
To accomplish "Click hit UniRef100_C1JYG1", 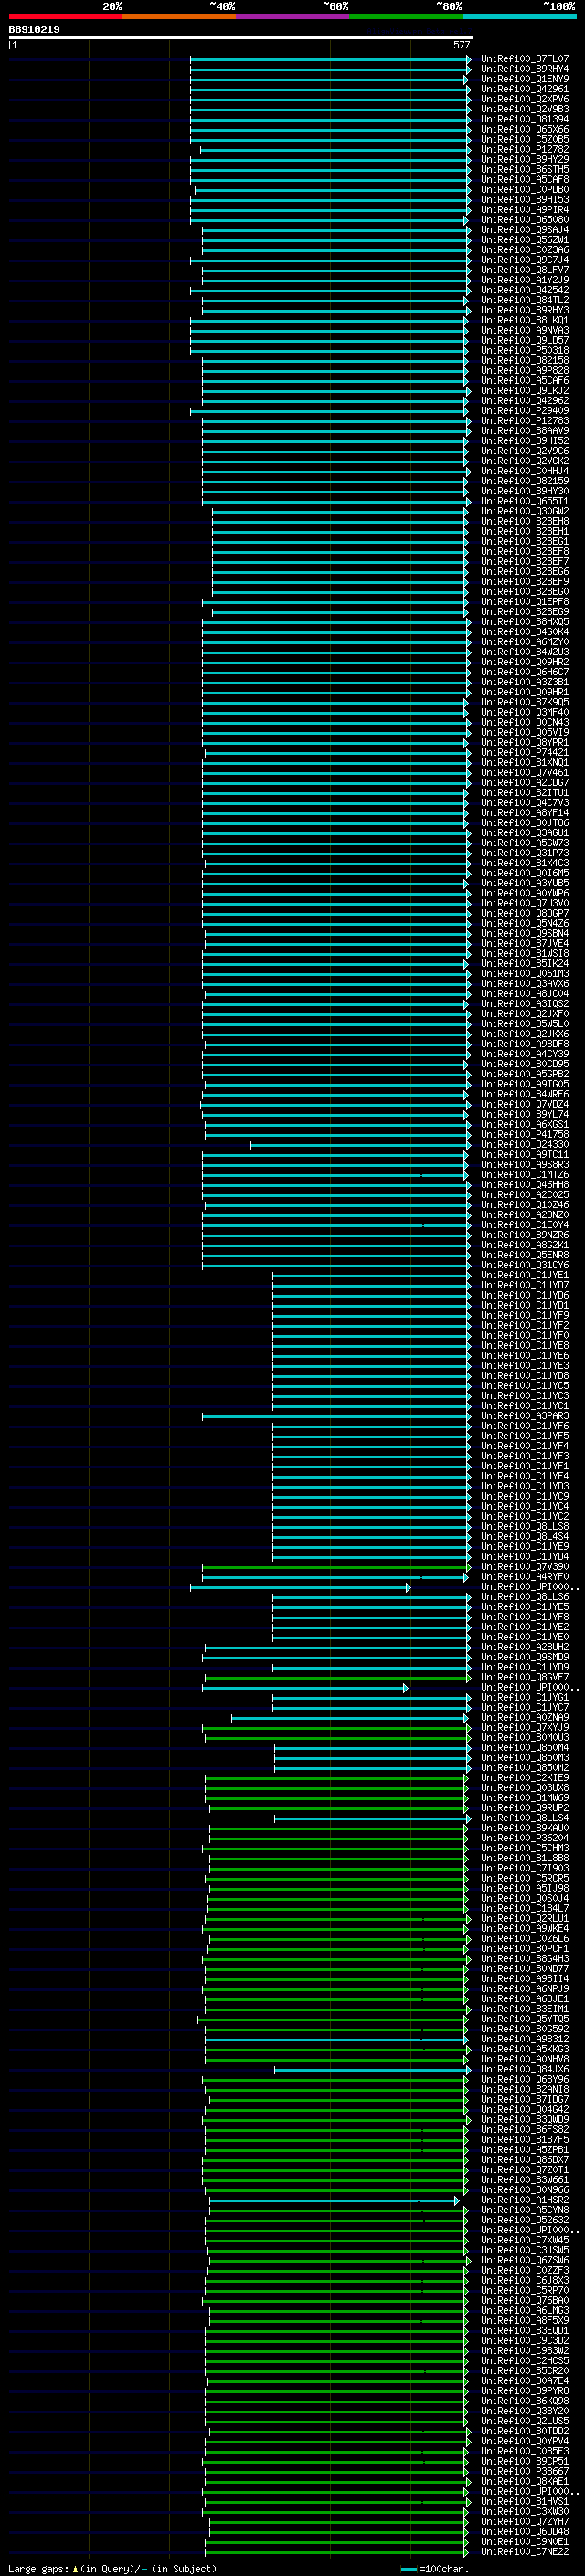I will [x=524, y=1697].
